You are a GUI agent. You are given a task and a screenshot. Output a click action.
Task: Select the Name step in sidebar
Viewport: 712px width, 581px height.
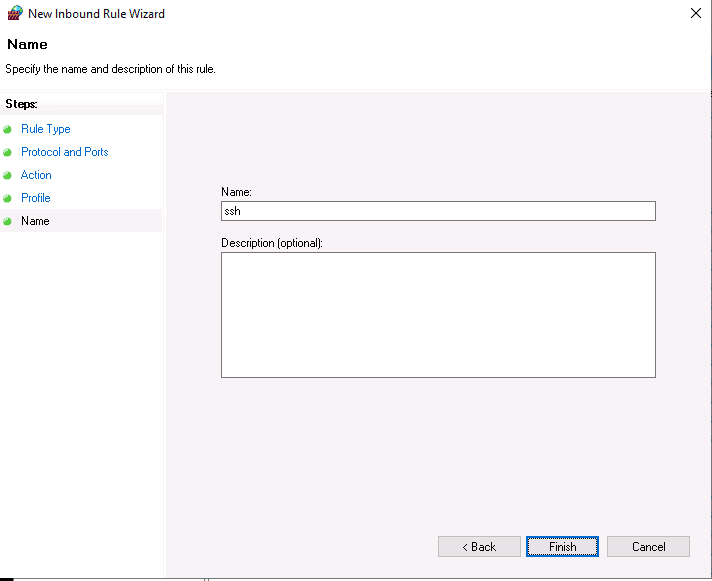pos(35,221)
